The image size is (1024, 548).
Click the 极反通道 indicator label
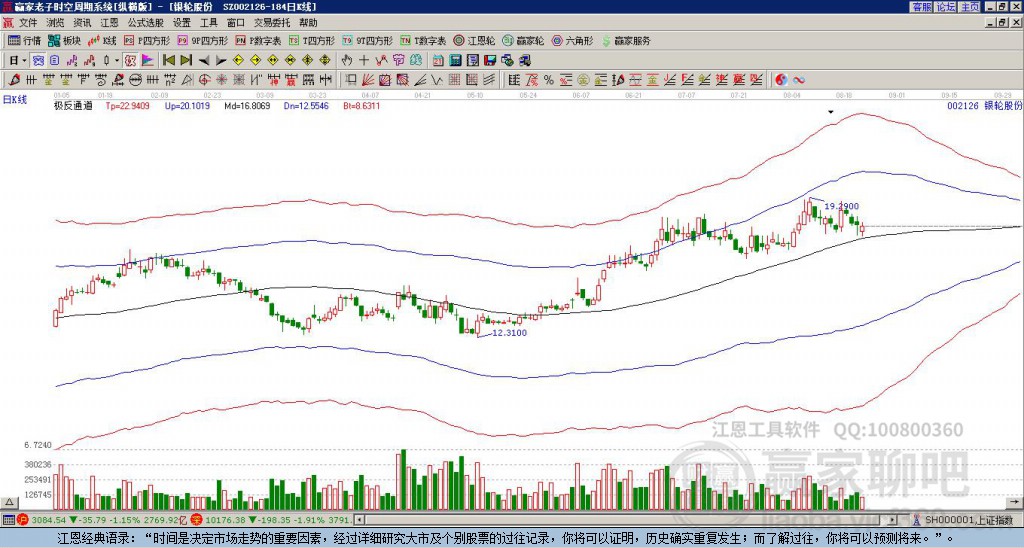[72, 106]
